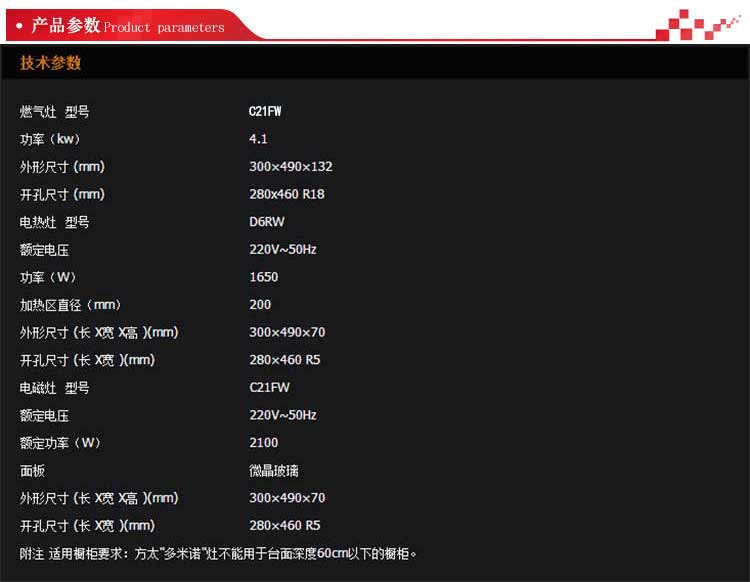This screenshot has height=582, width=750.
Task: Click the '加热区直径(mm)' label
Action: pos(70,305)
